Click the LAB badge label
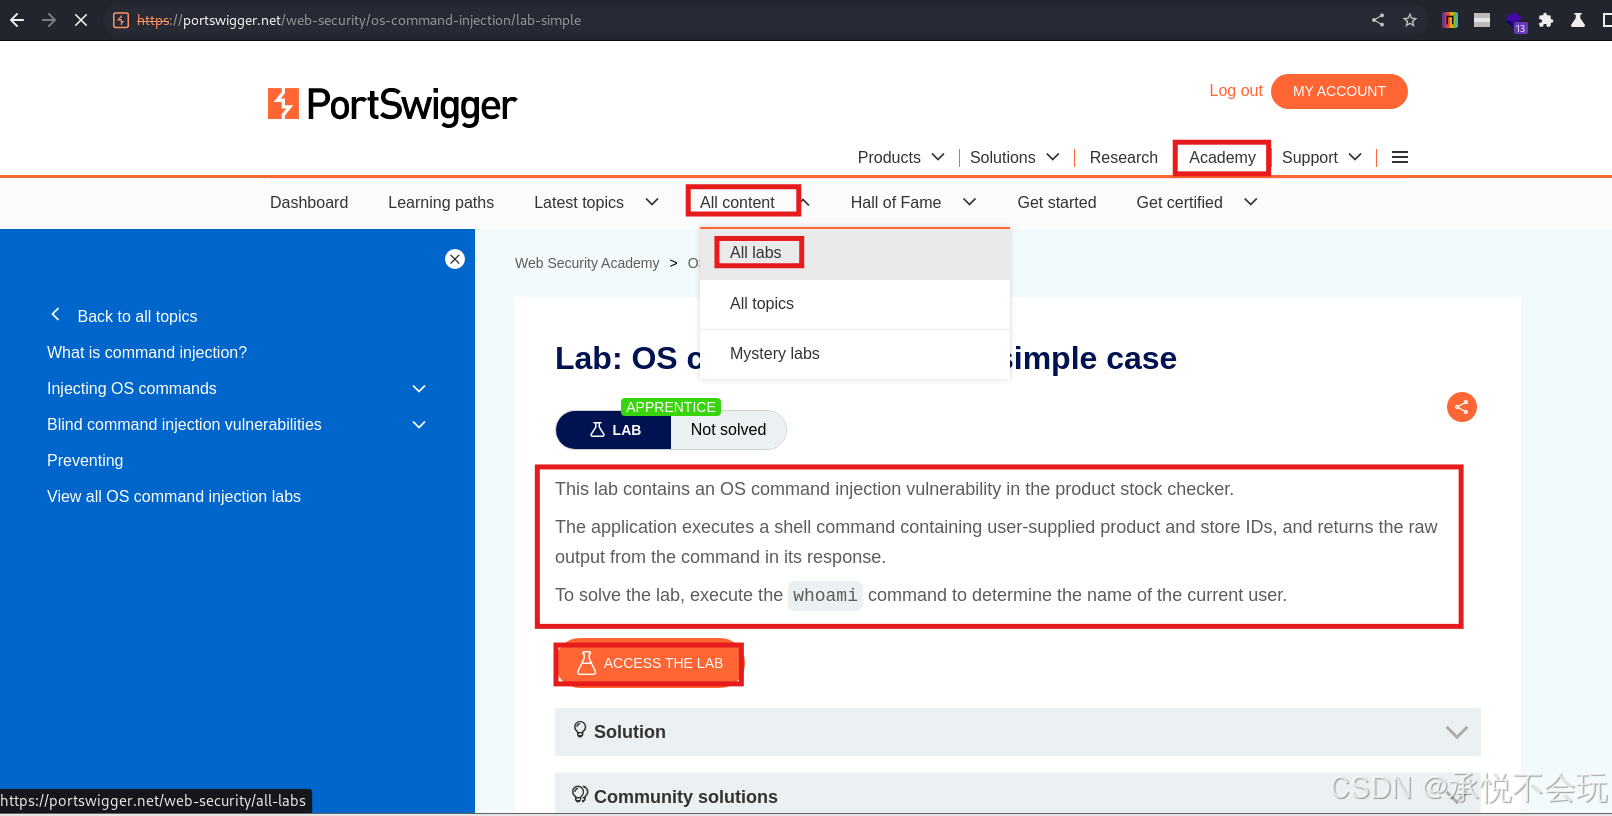This screenshot has width=1612, height=816. click(x=614, y=430)
